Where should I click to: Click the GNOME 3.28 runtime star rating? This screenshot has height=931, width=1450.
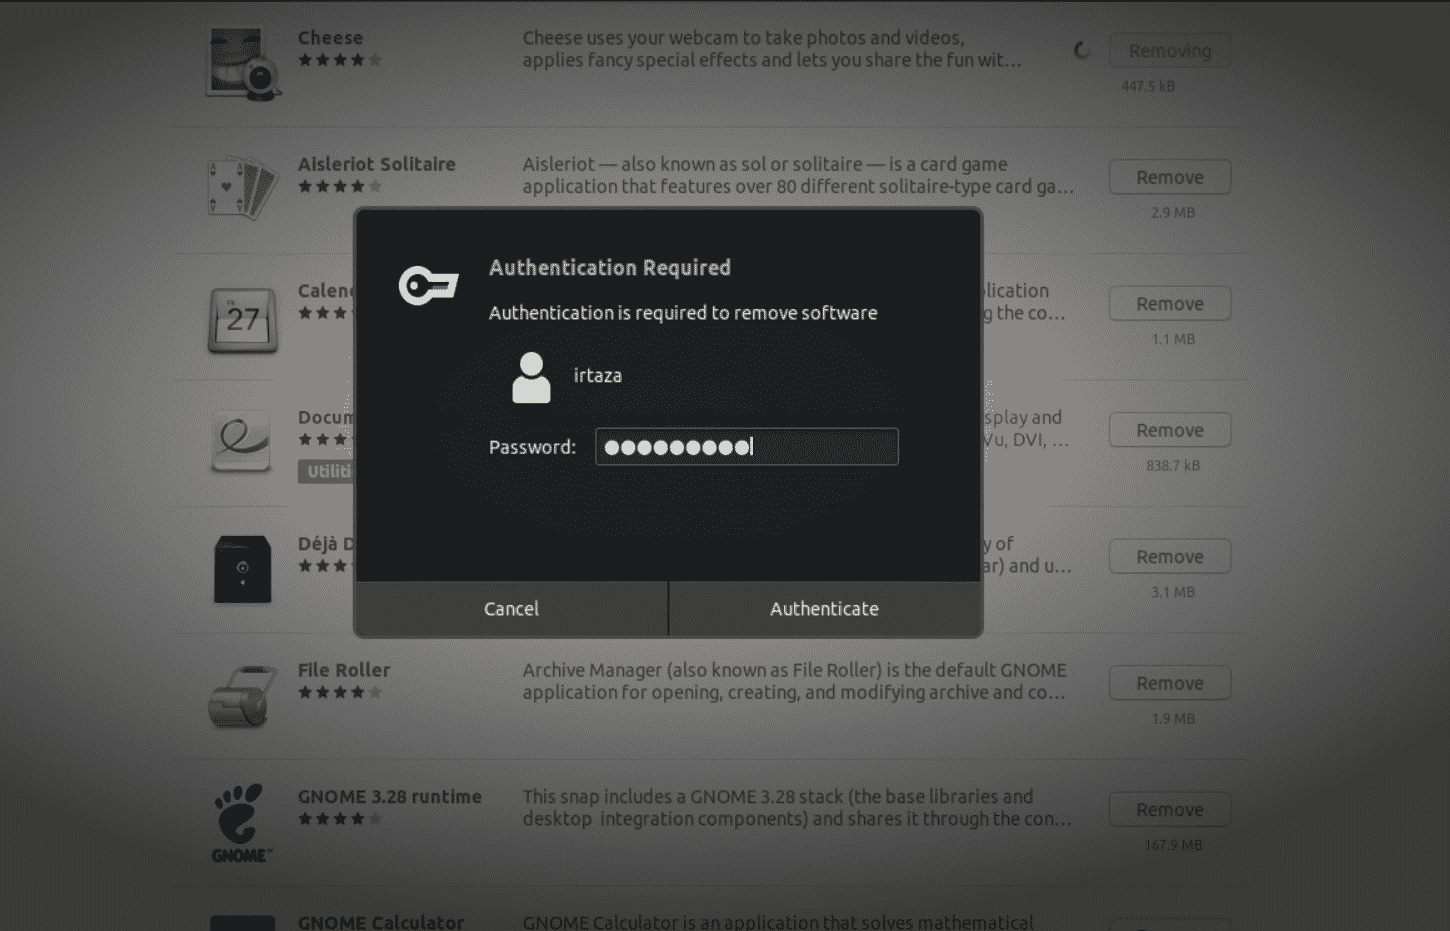point(340,819)
